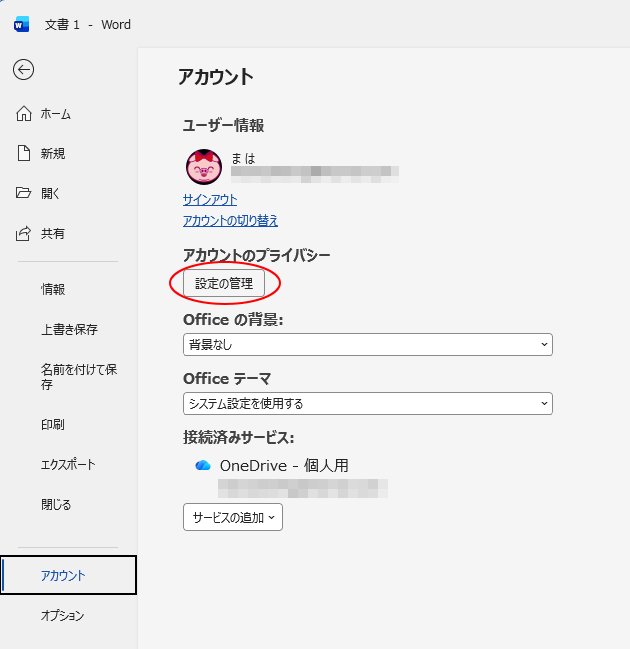630x649 pixels.
Task: Click the 接続済みサービス: heading
Action: tap(239, 437)
